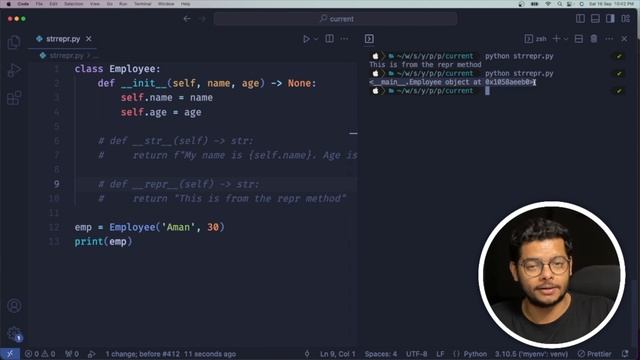
Task: Toggle the secondary side bar layout icon
Action: click(x=610, y=19)
